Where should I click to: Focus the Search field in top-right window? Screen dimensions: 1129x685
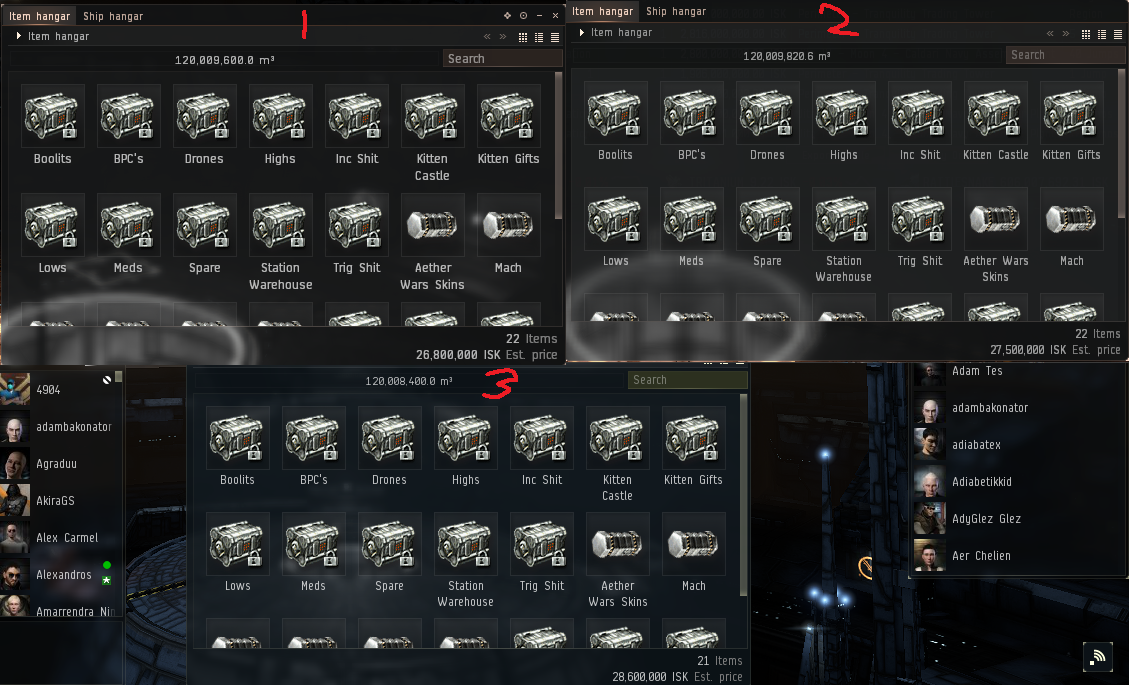pyautogui.click(x=1064, y=55)
